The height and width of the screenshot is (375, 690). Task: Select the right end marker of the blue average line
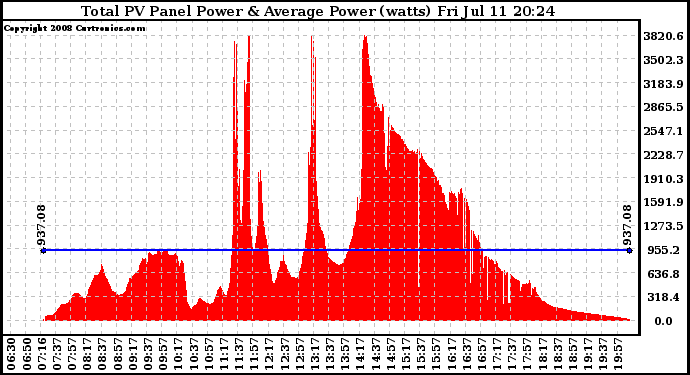[x=630, y=250]
